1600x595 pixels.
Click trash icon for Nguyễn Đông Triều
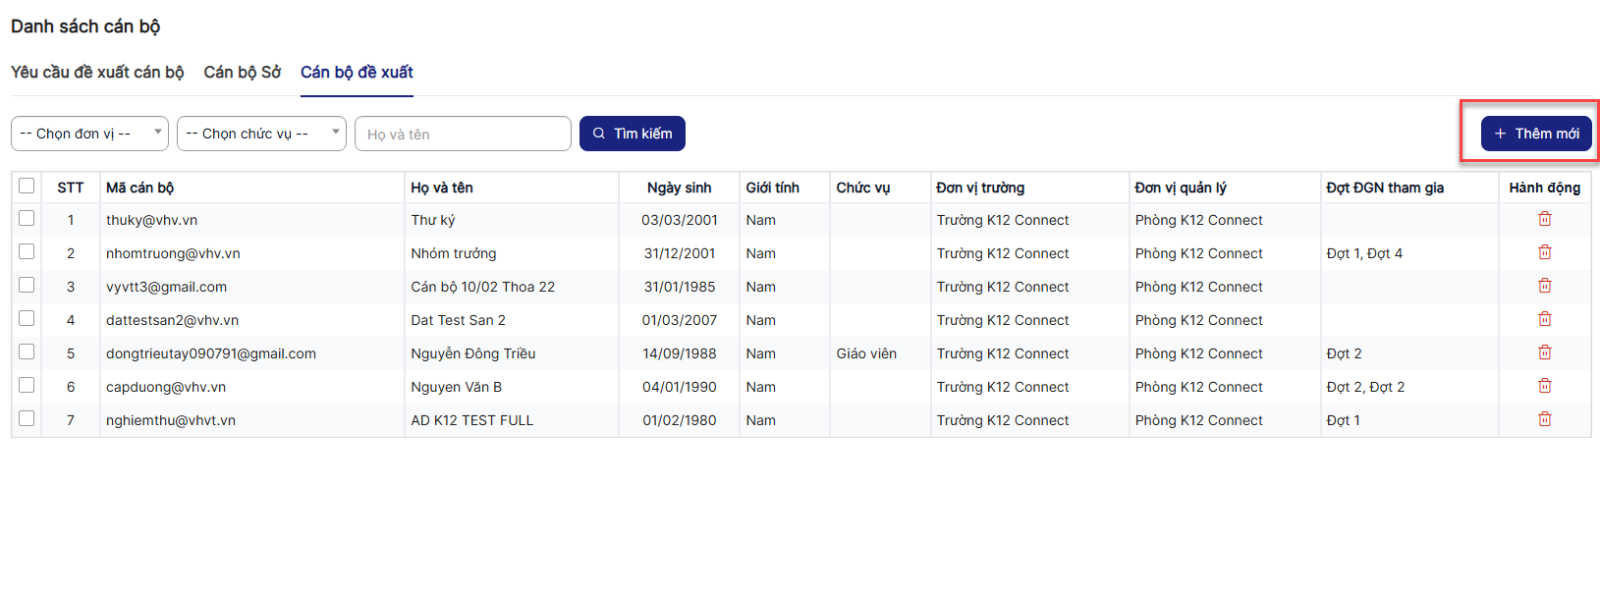point(1544,353)
